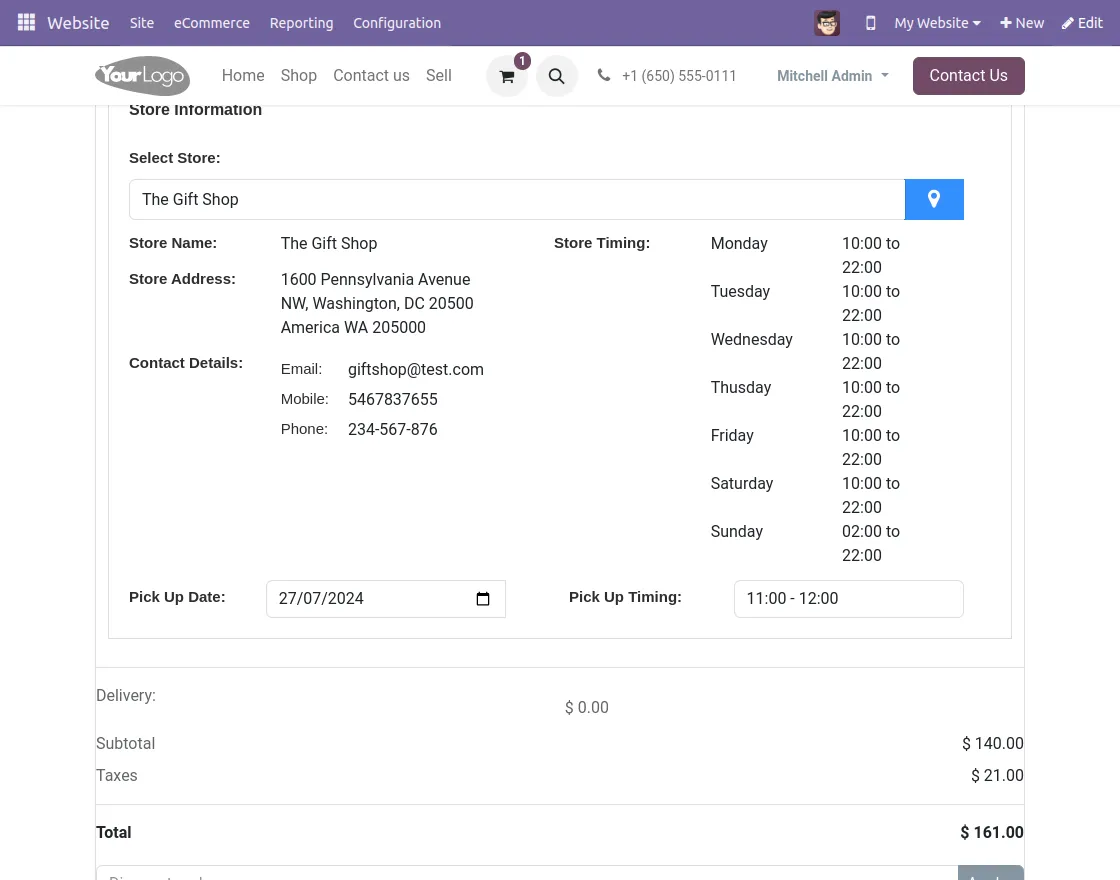Open the Pick Up Timing selector
Image resolution: width=1120 pixels, height=880 pixels.
pyautogui.click(x=848, y=599)
